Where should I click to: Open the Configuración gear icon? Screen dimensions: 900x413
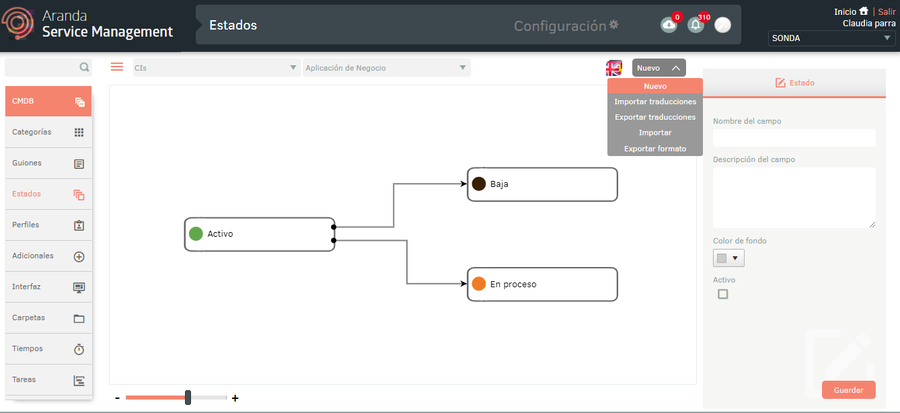point(614,25)
